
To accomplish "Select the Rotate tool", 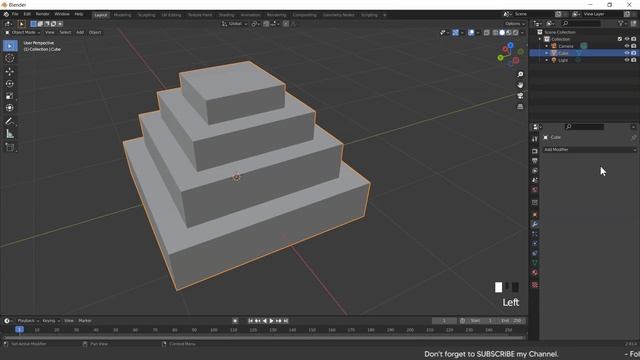I will click(10, 84).
